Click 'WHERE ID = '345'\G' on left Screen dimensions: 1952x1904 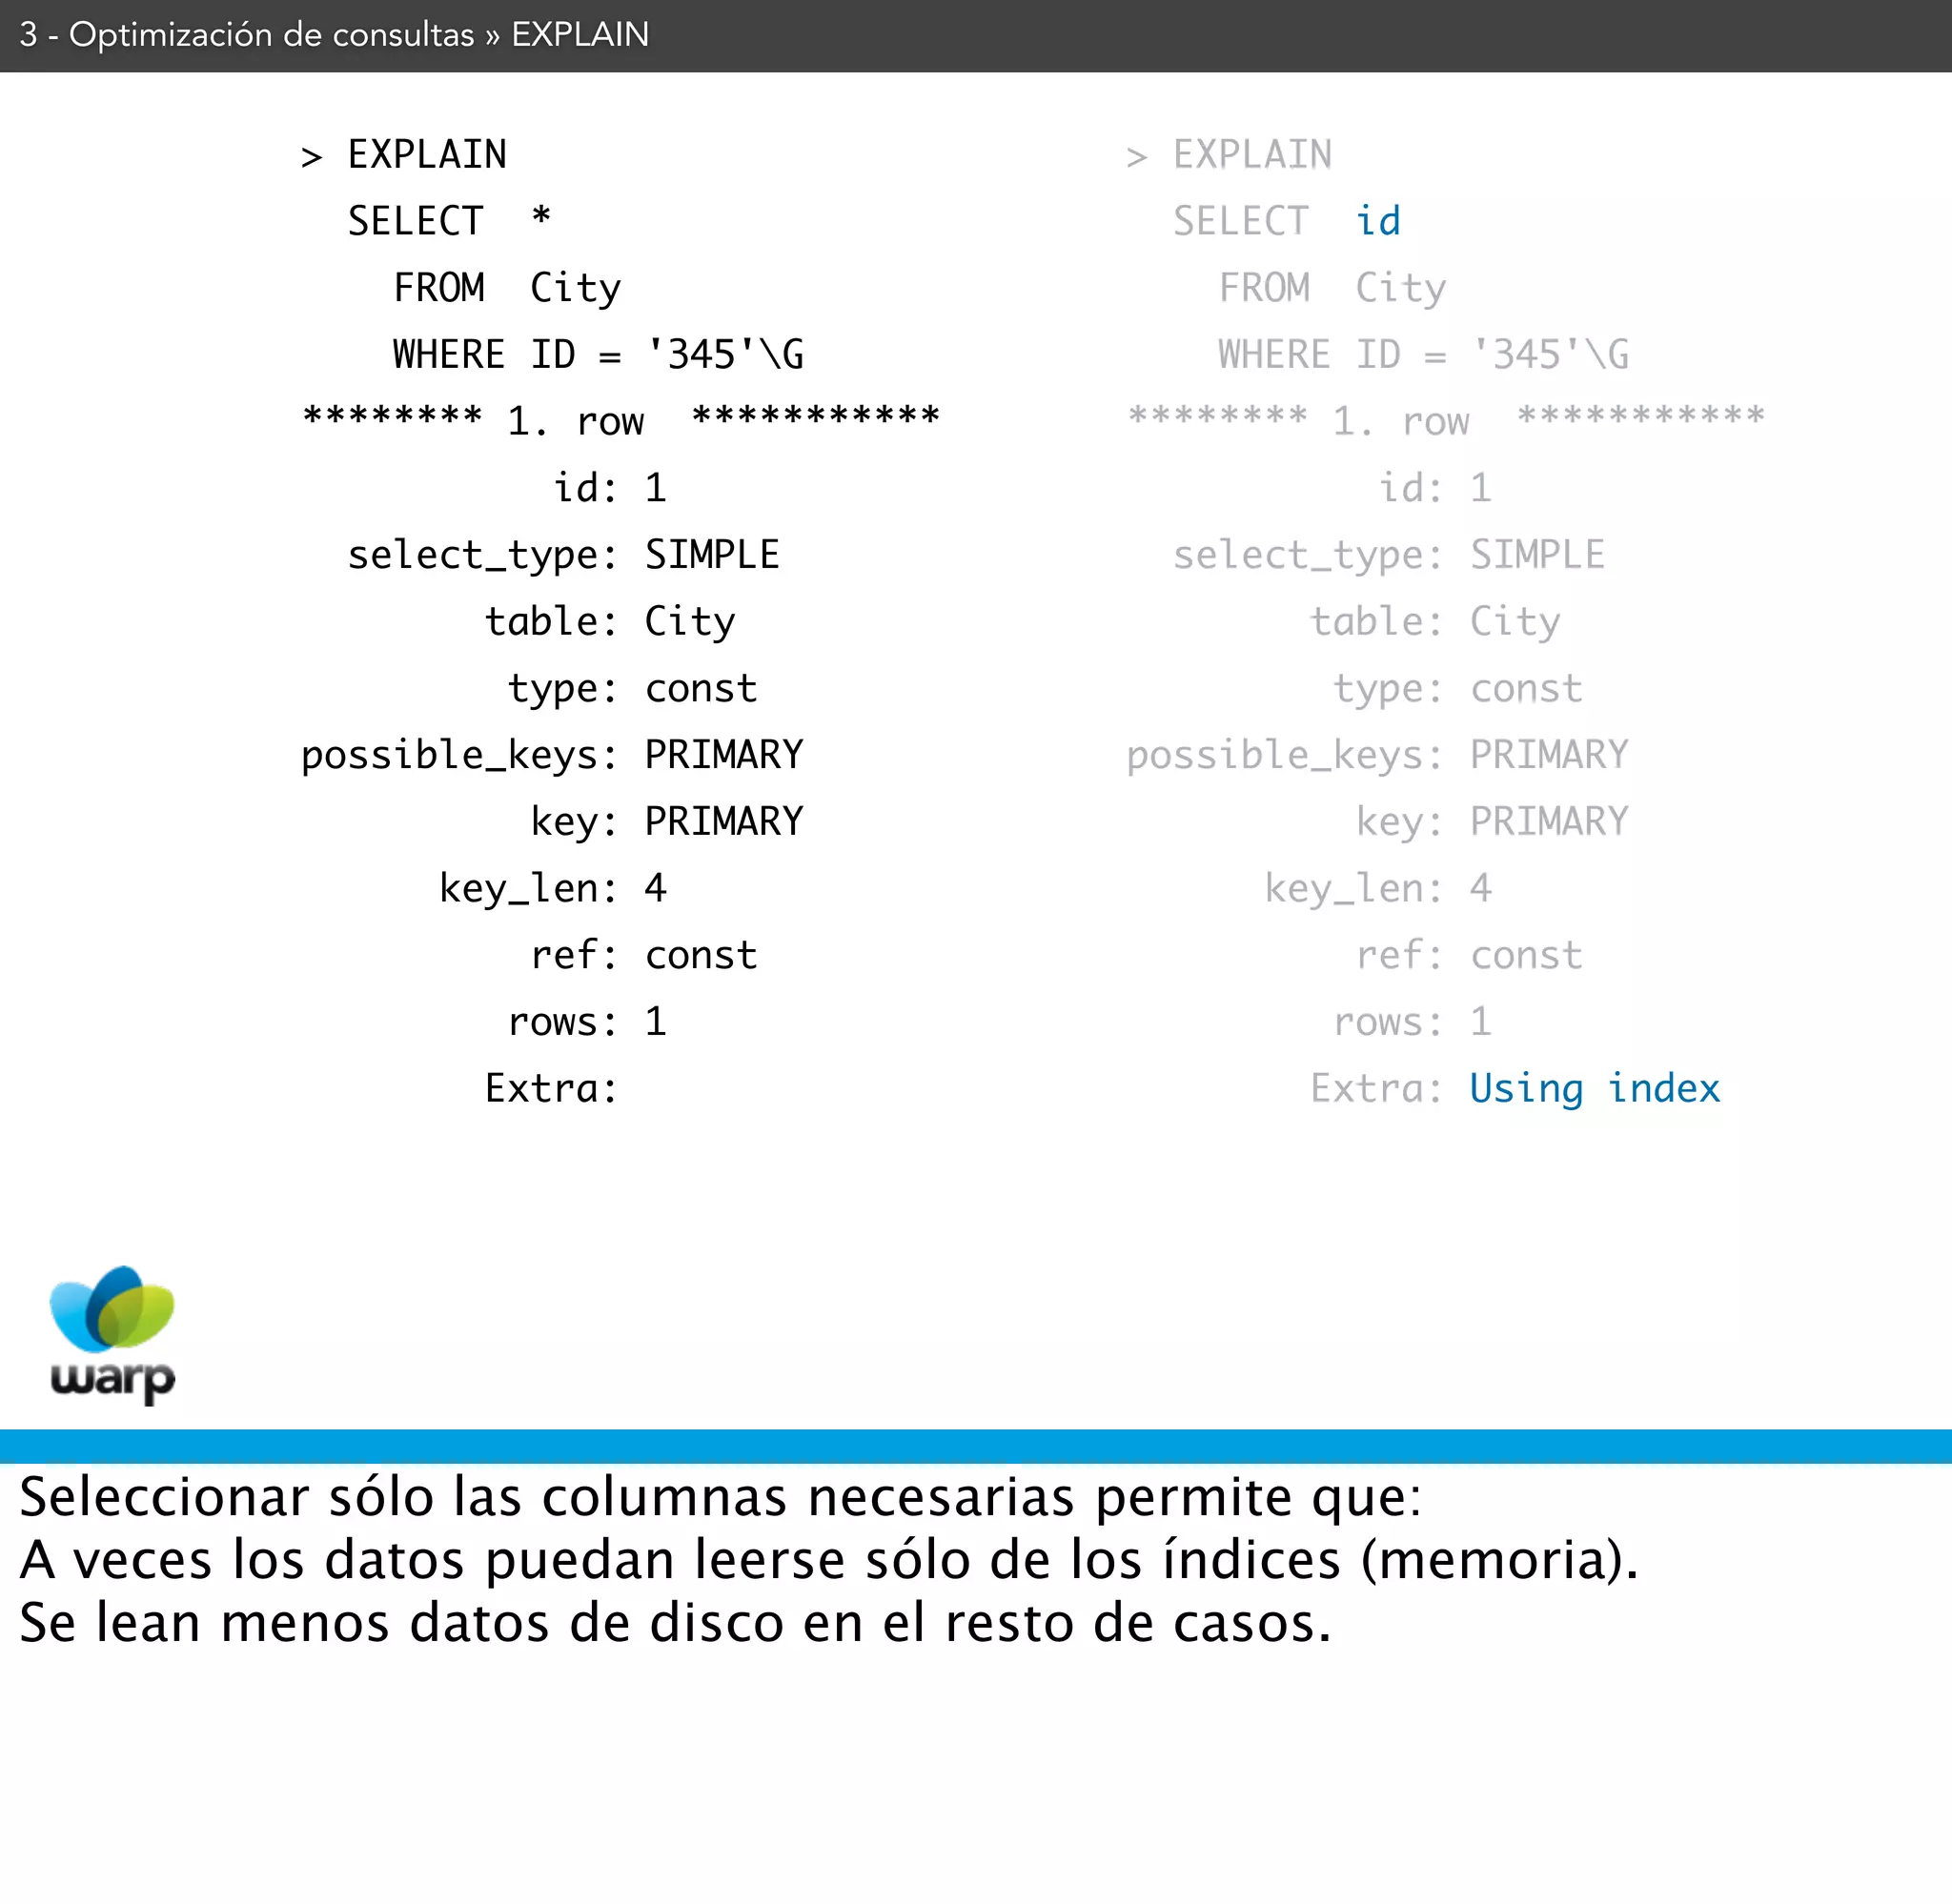(598, 354)
